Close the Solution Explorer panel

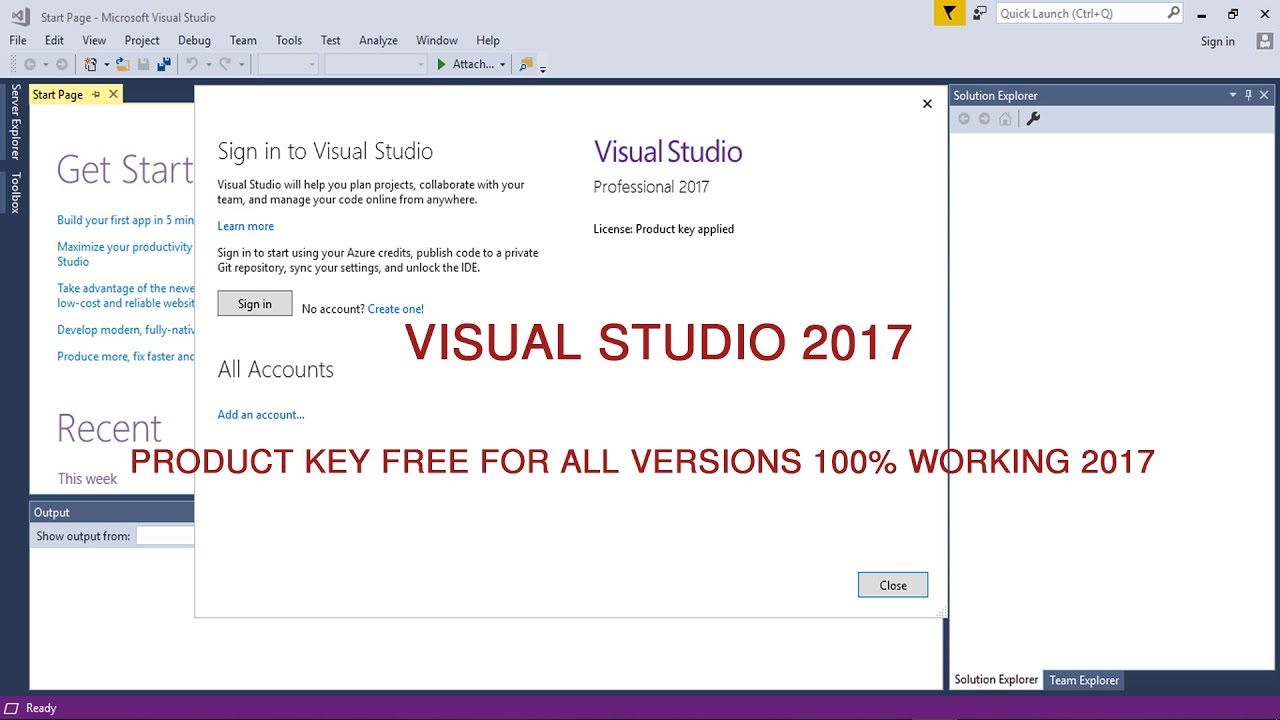[x=1264, y=95]
